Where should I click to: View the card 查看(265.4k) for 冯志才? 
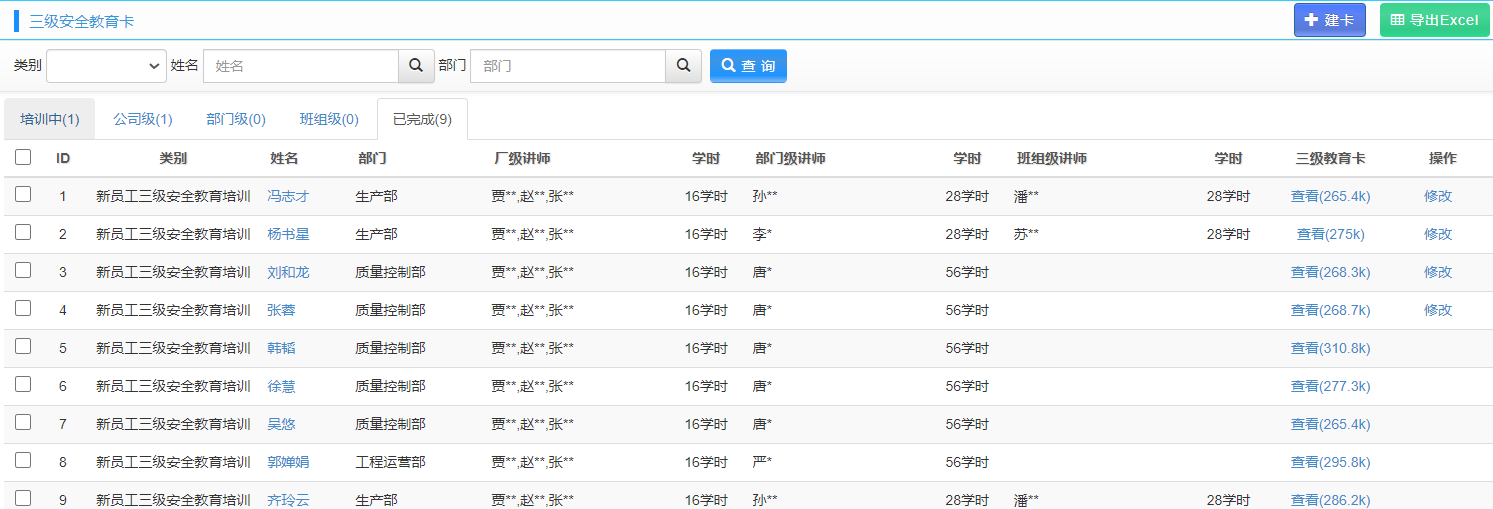coord(1330,196)
